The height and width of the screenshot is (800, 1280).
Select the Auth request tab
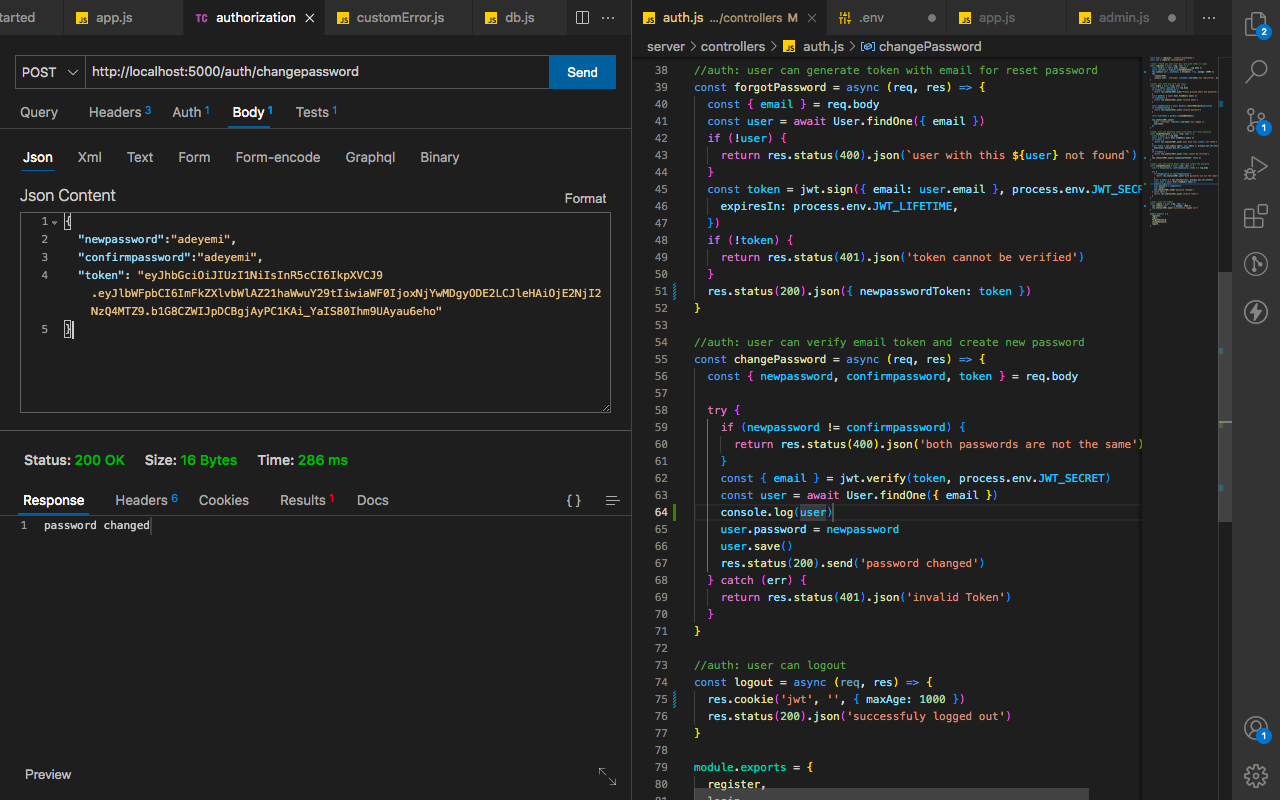[191, 112]
